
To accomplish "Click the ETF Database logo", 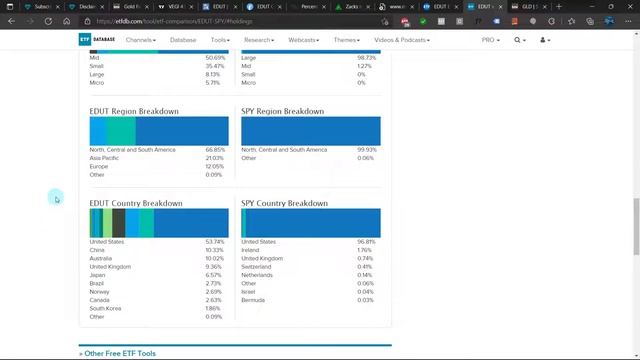I will [97, 40].
